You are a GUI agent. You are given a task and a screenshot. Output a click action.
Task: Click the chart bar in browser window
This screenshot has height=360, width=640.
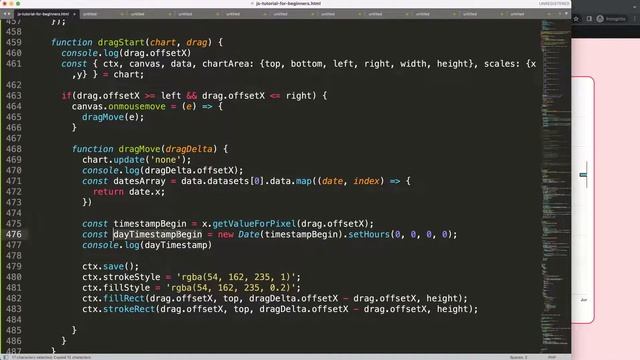[x=584, y=175]
